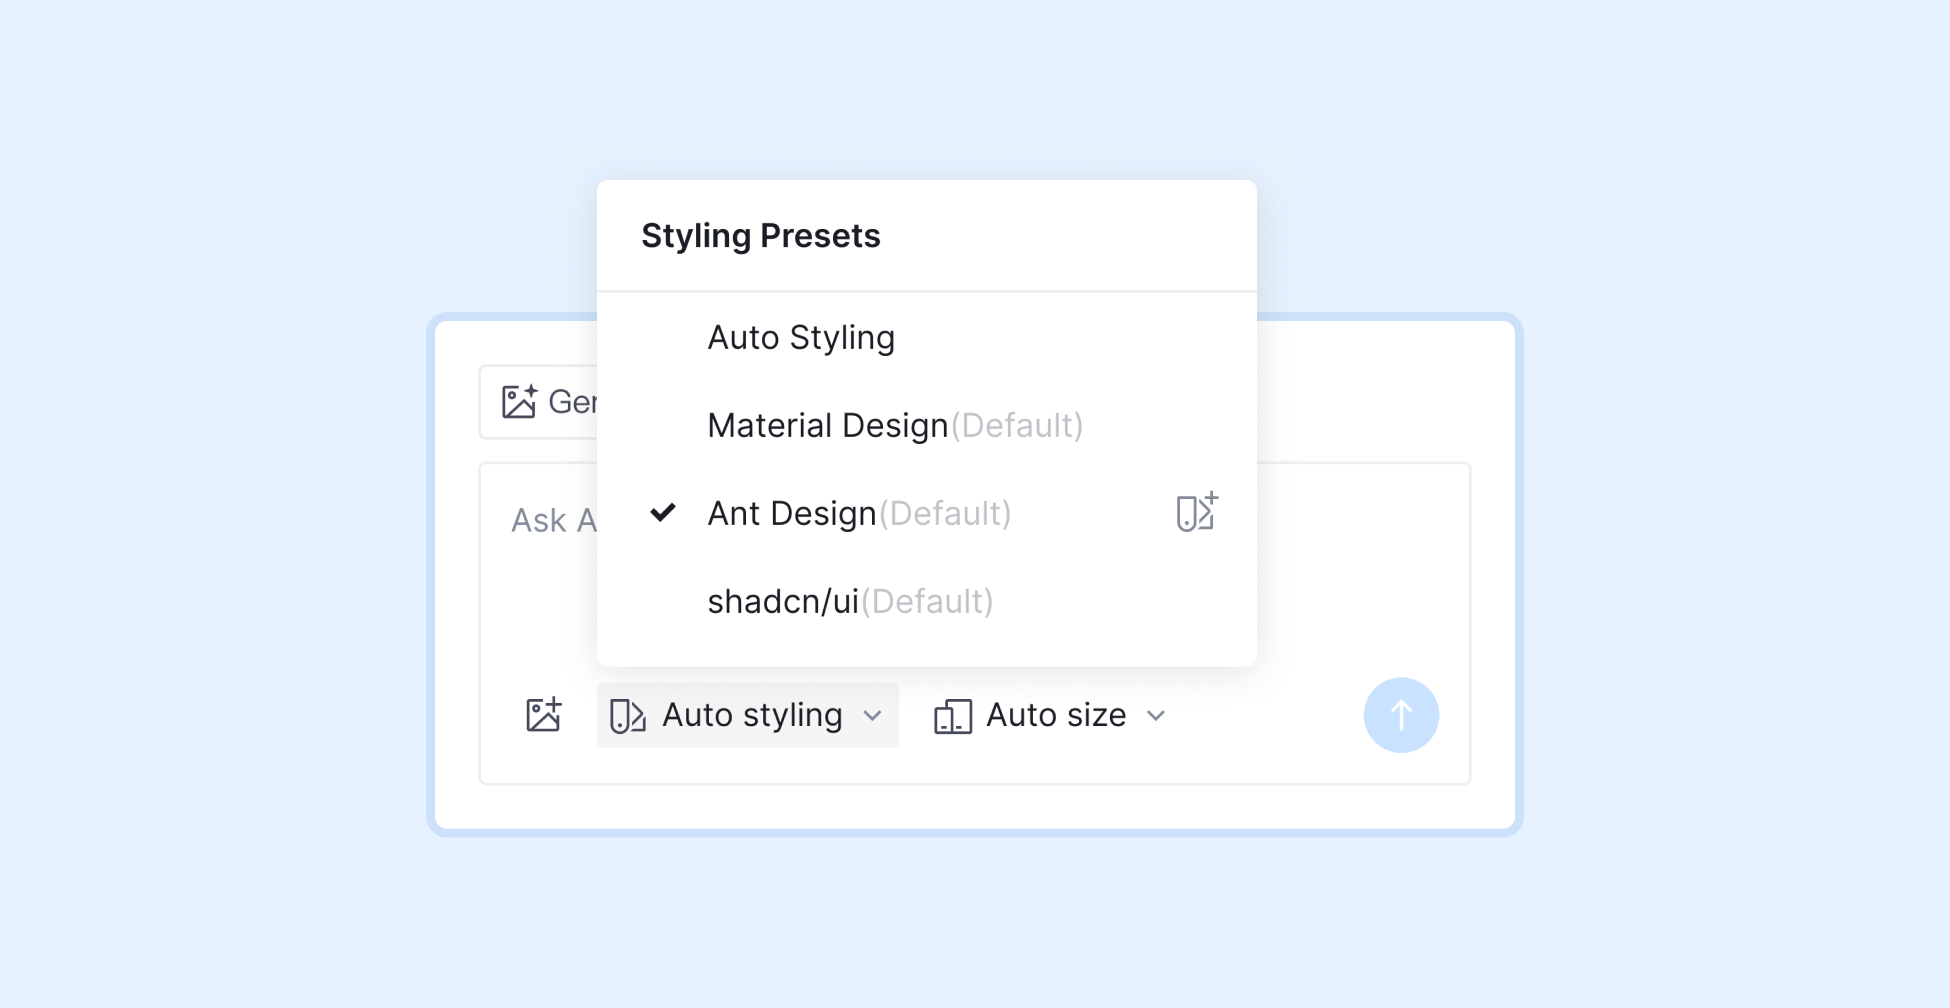1950x1008 pixels.
Task: Click the send arrow button
Action: point(1401,715)
